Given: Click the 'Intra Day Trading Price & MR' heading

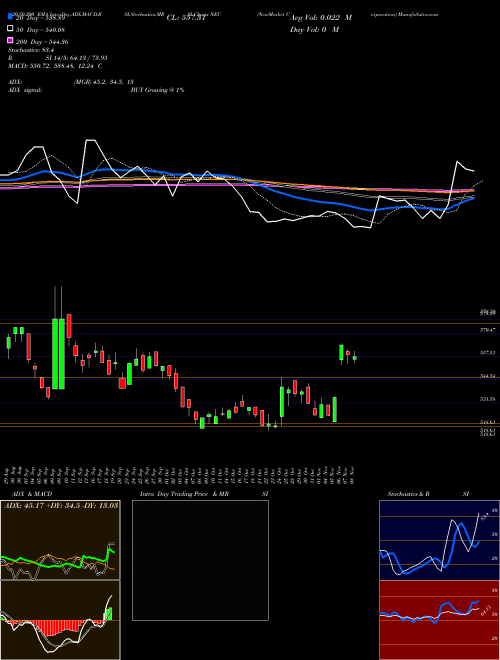Looking at the screenshot, I should click(x=184, y=494).
